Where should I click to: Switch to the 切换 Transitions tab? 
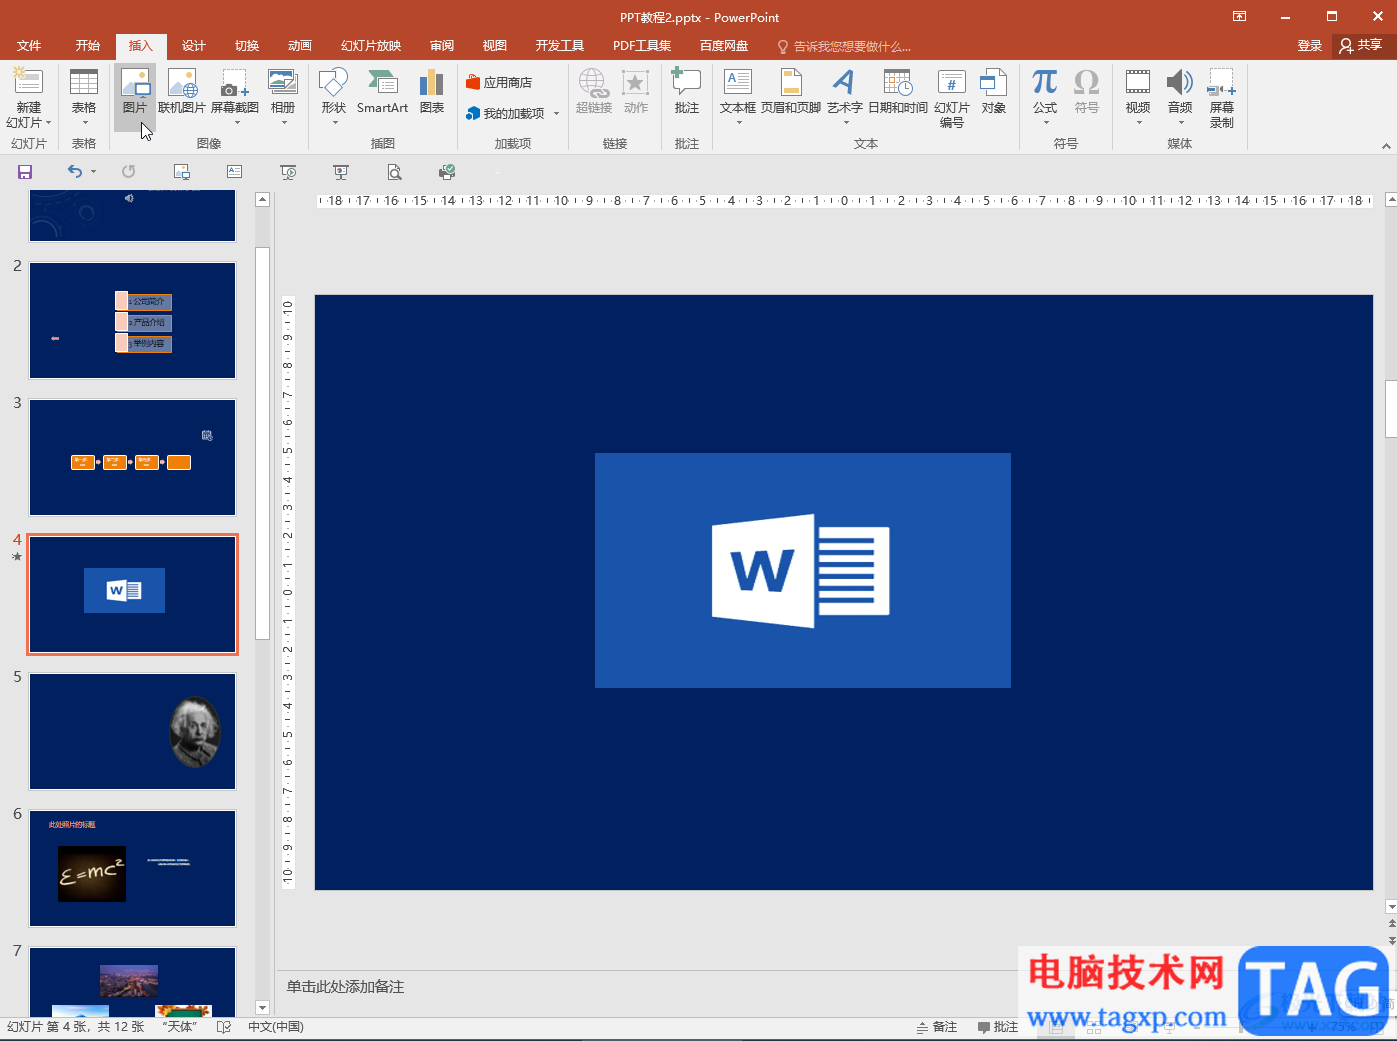tap(247, 46)
